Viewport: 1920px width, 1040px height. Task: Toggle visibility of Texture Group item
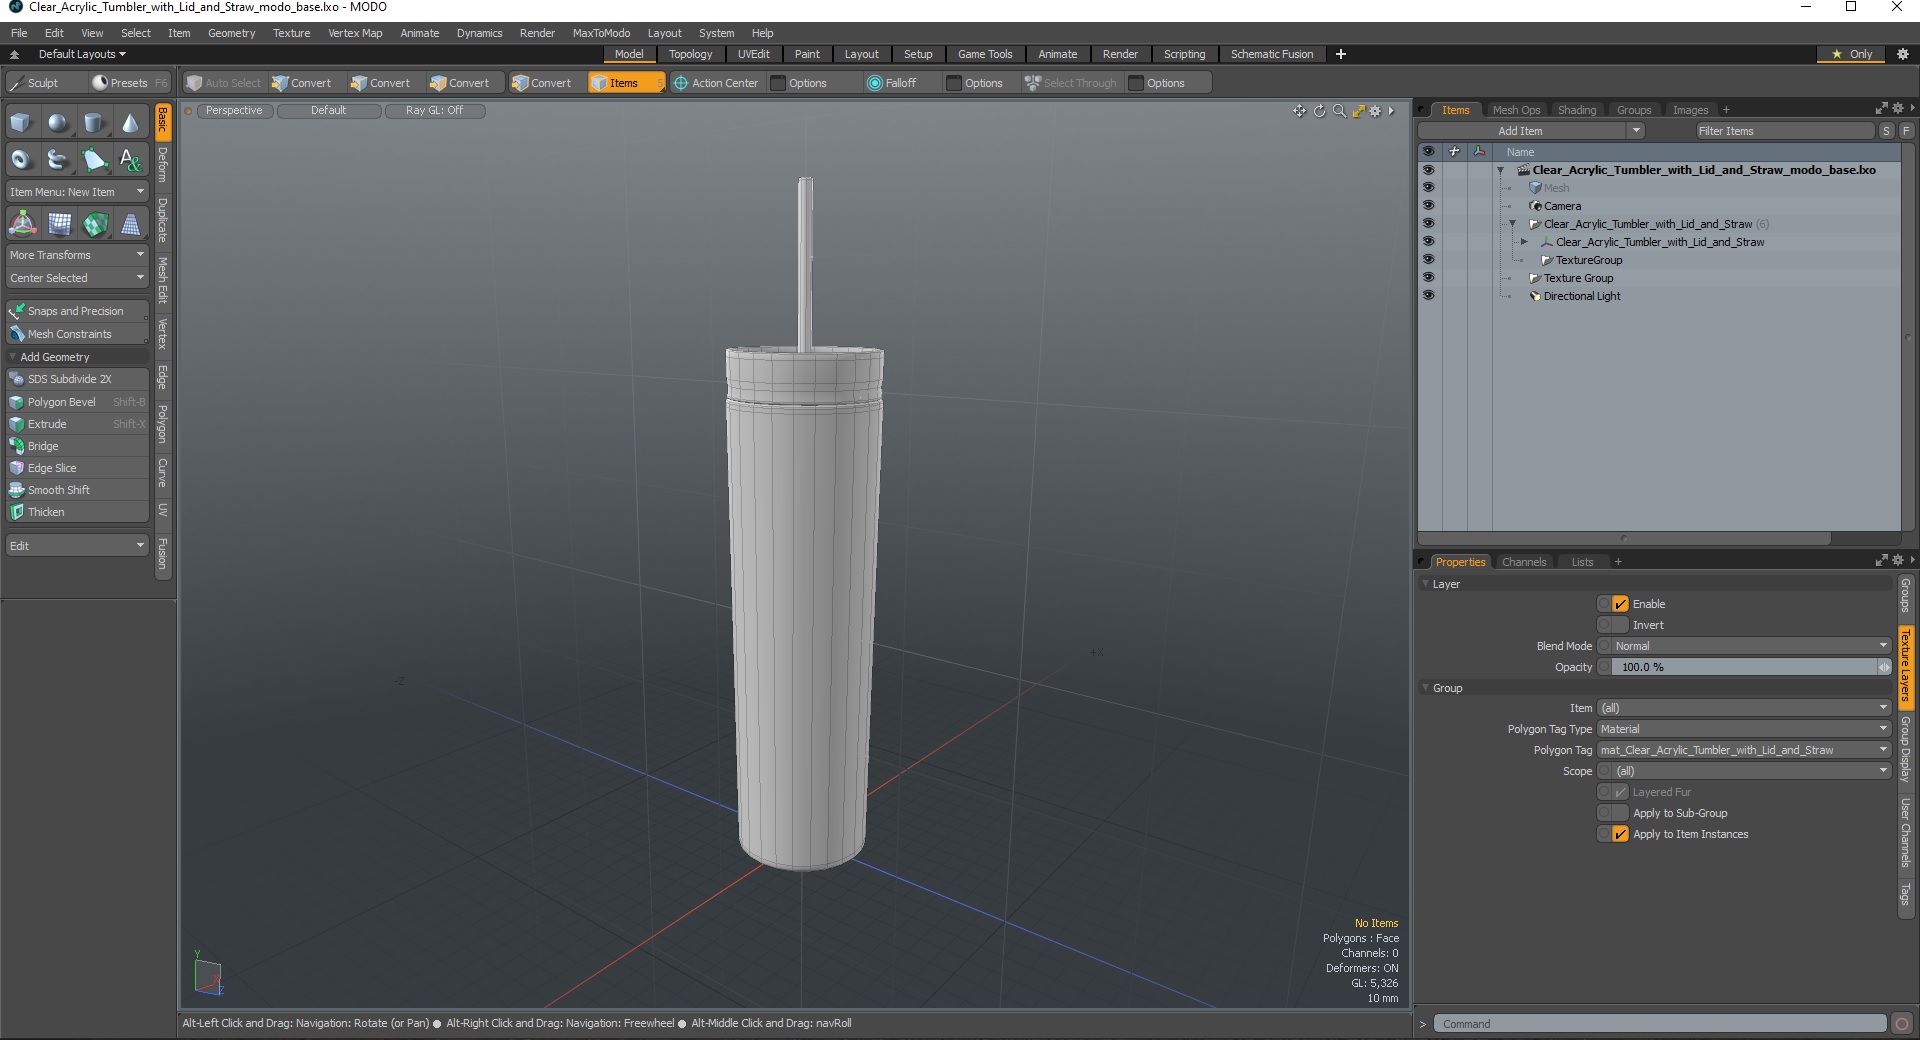[1428, 277]
